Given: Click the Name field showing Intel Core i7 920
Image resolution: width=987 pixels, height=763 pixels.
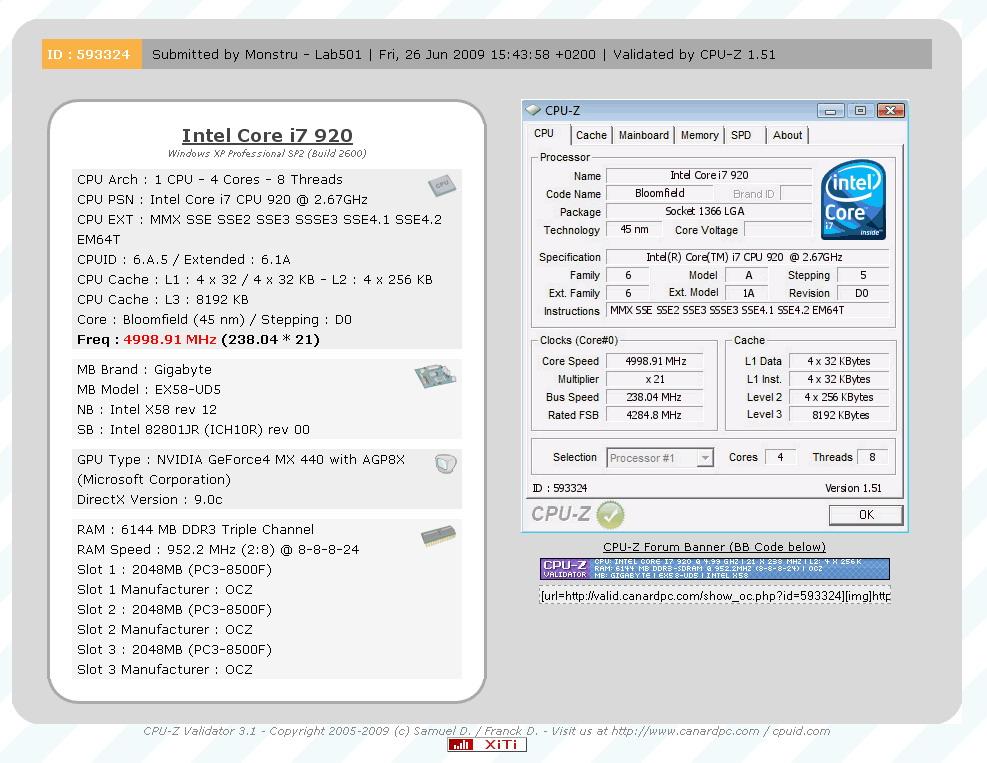Looking at the screenshot, I should point(709,176).
